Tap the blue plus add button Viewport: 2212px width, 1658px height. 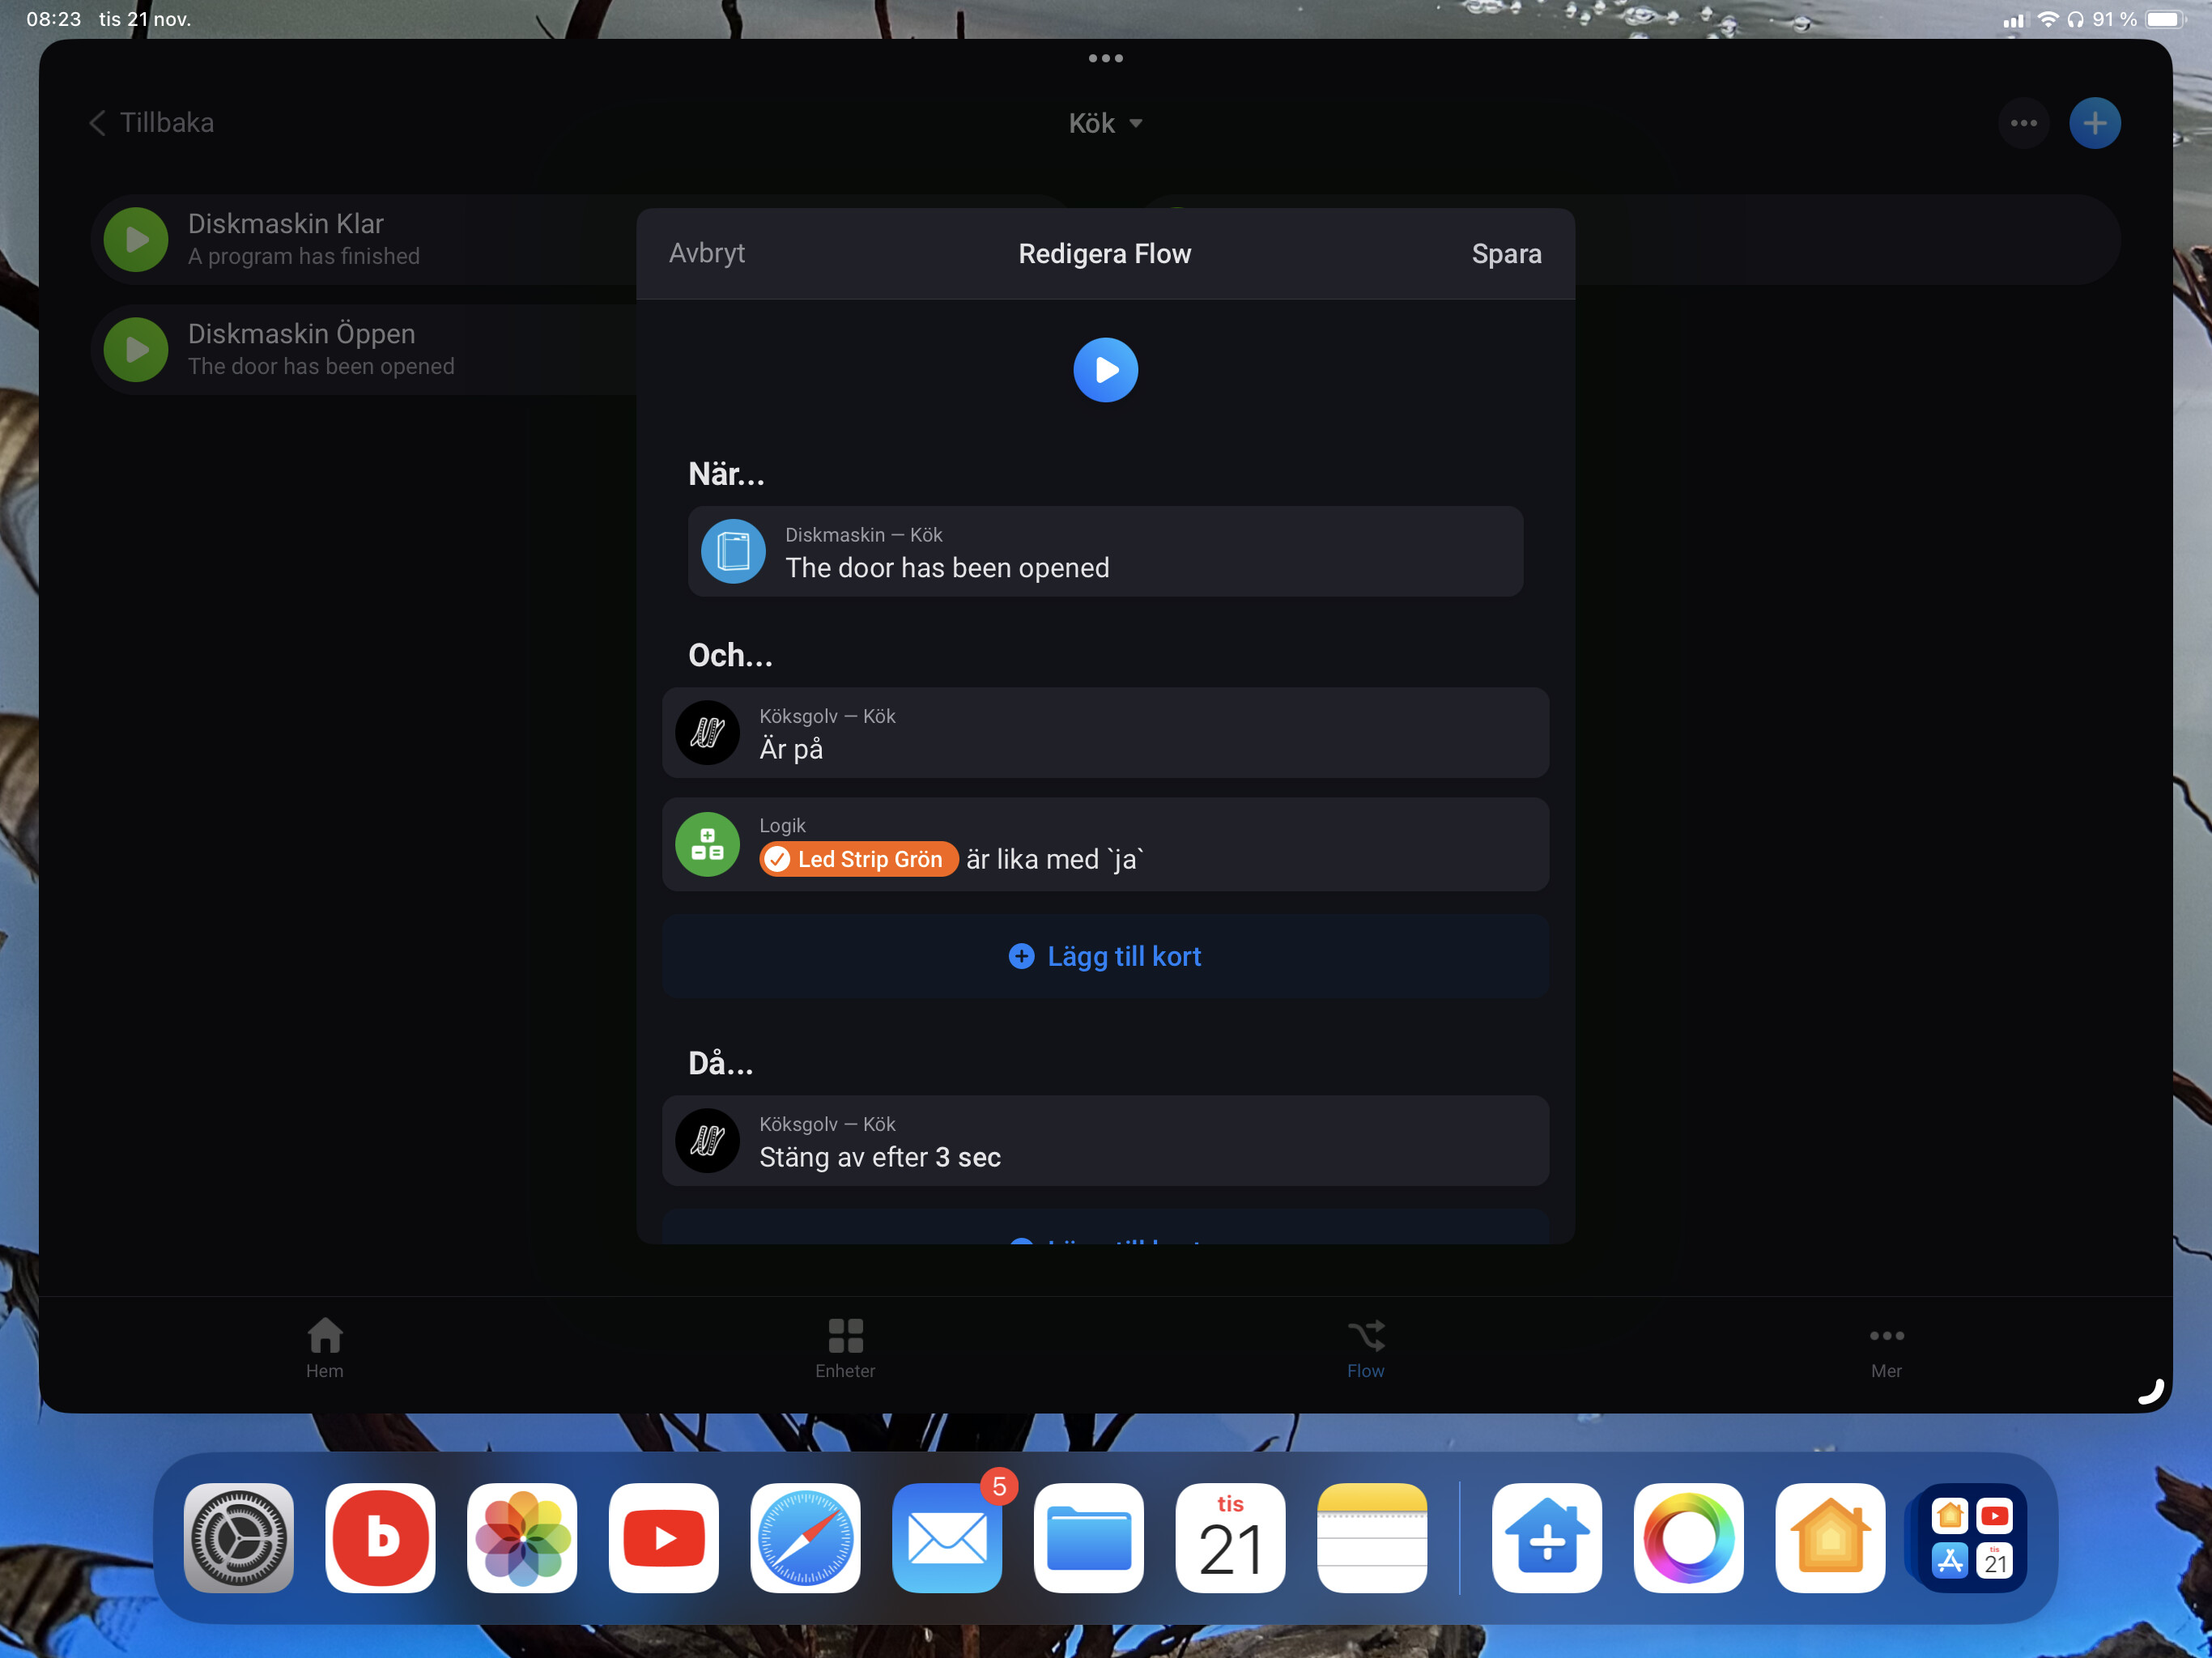point(2094,123)
